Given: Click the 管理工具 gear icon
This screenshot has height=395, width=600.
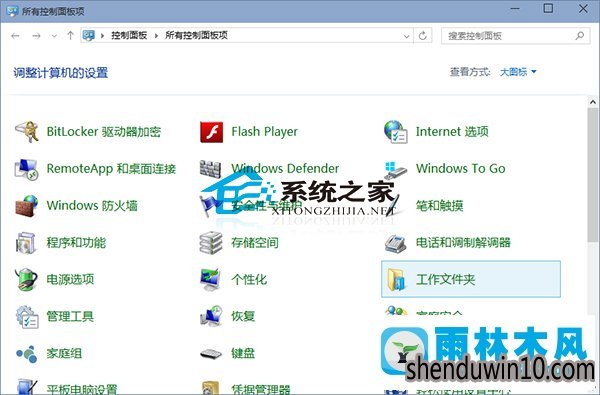Looking at the screenshot, I should click(x=27, y=317).
